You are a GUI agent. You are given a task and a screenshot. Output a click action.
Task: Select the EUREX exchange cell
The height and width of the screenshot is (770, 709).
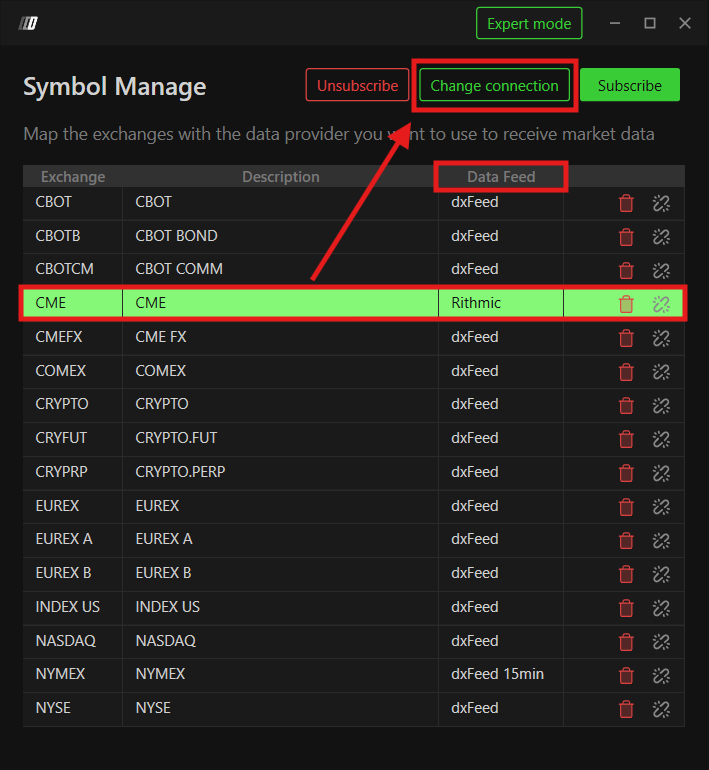(73, 506)
